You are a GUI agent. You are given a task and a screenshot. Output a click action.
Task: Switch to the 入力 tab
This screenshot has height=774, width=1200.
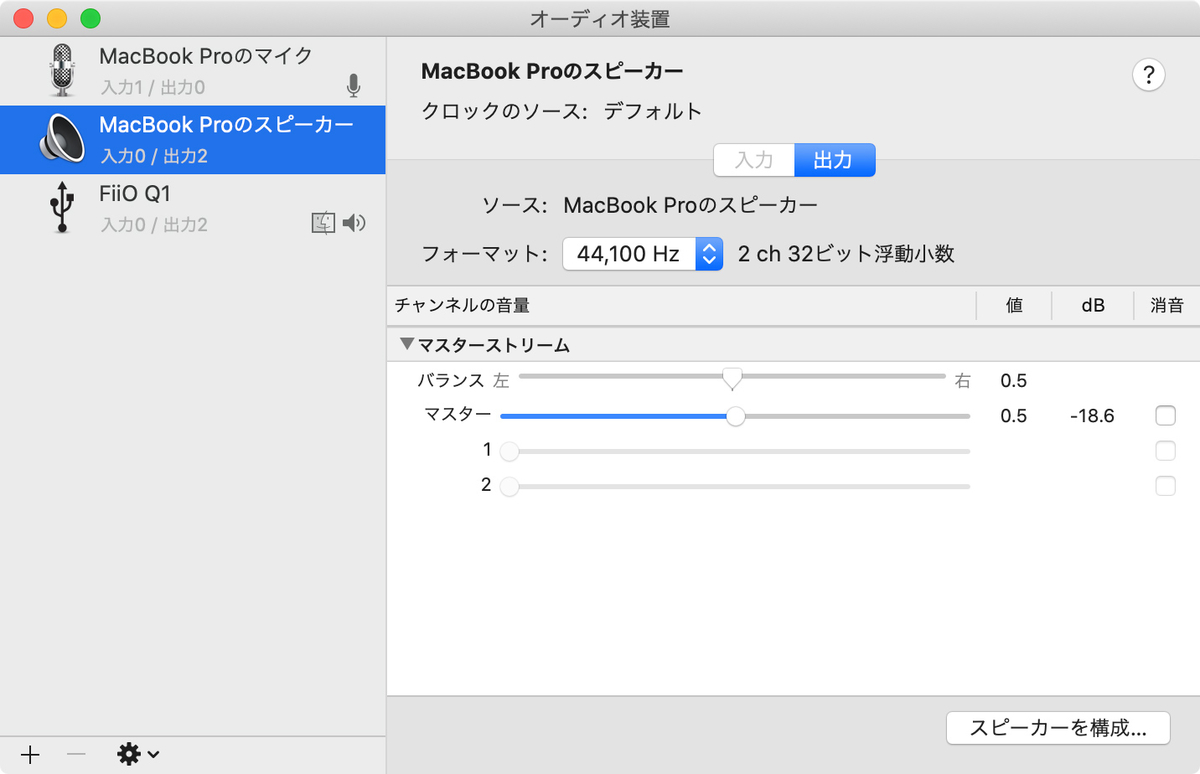(754, 160)
